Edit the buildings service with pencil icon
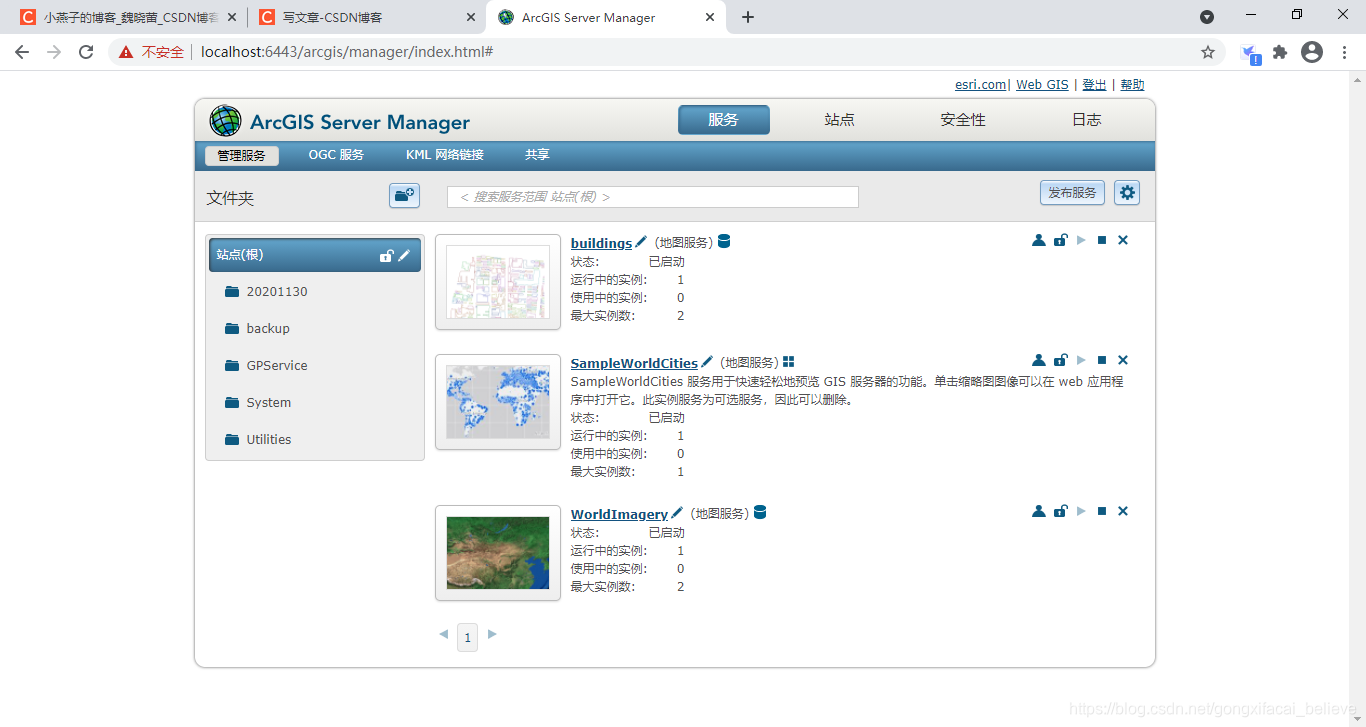Image resolution: width=1366 pixels, height=727 pixels. pos(641,242)
